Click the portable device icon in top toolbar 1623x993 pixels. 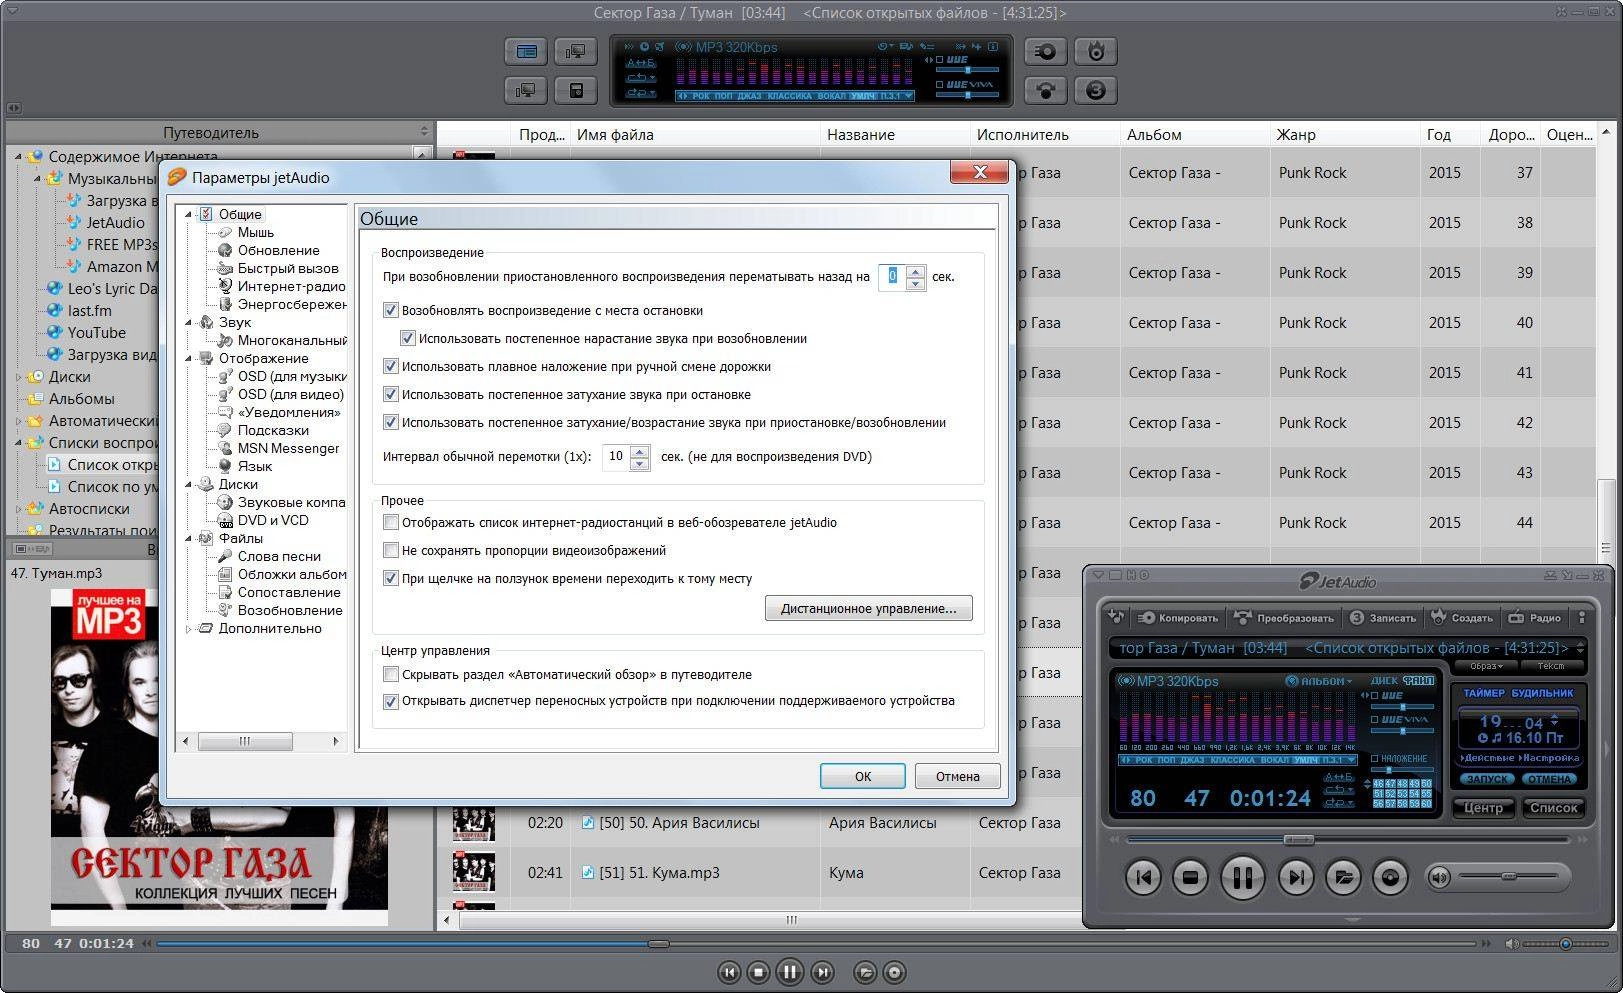[576, 91]
